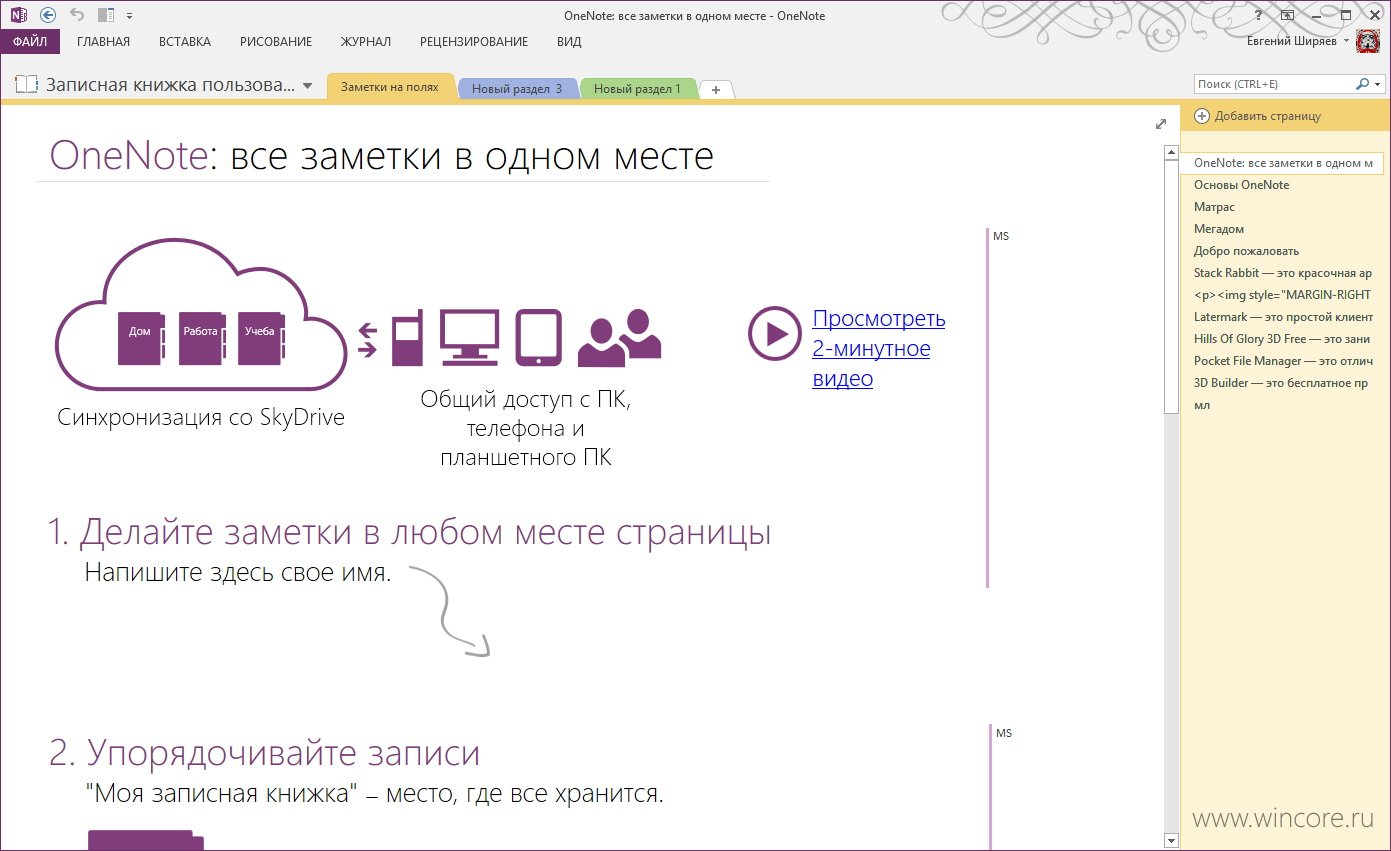Open the Просмотреть 2-минутное видео link
This screenshot has height=851, width=1391.
879,348
